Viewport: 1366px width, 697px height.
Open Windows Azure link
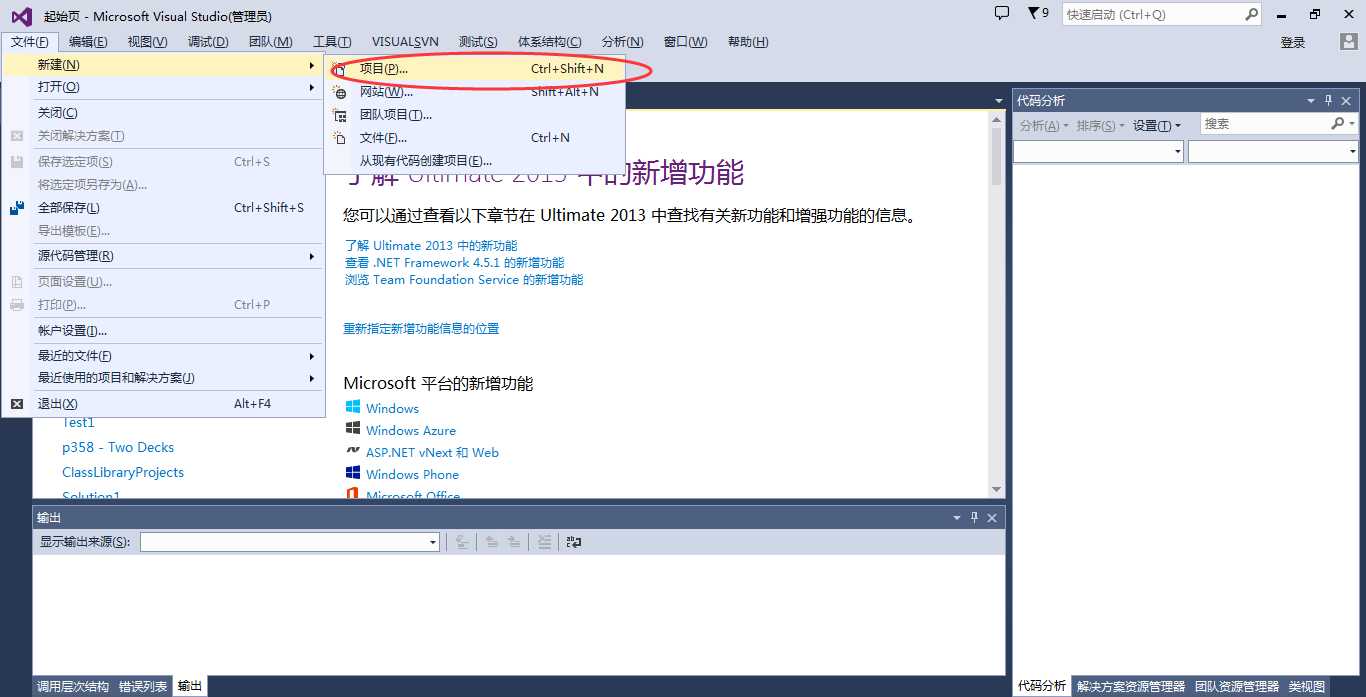click(411, 430)
